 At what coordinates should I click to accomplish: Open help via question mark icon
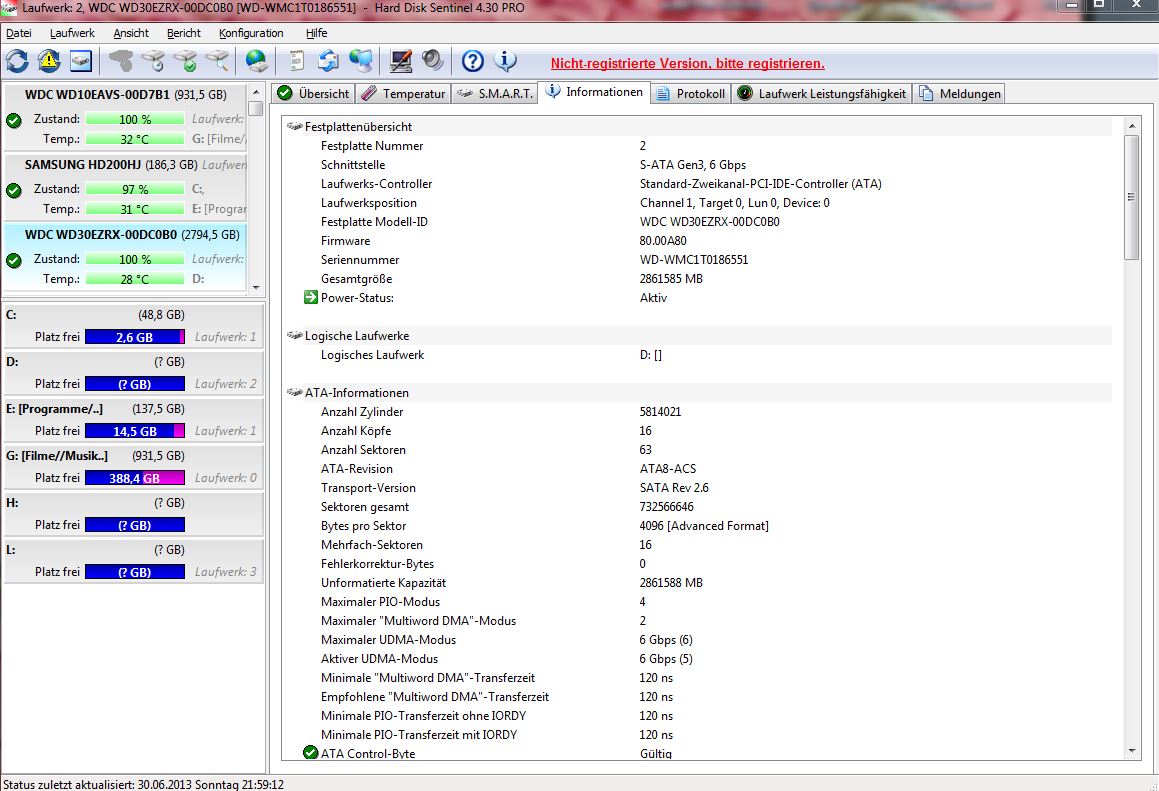click(472, 61)
